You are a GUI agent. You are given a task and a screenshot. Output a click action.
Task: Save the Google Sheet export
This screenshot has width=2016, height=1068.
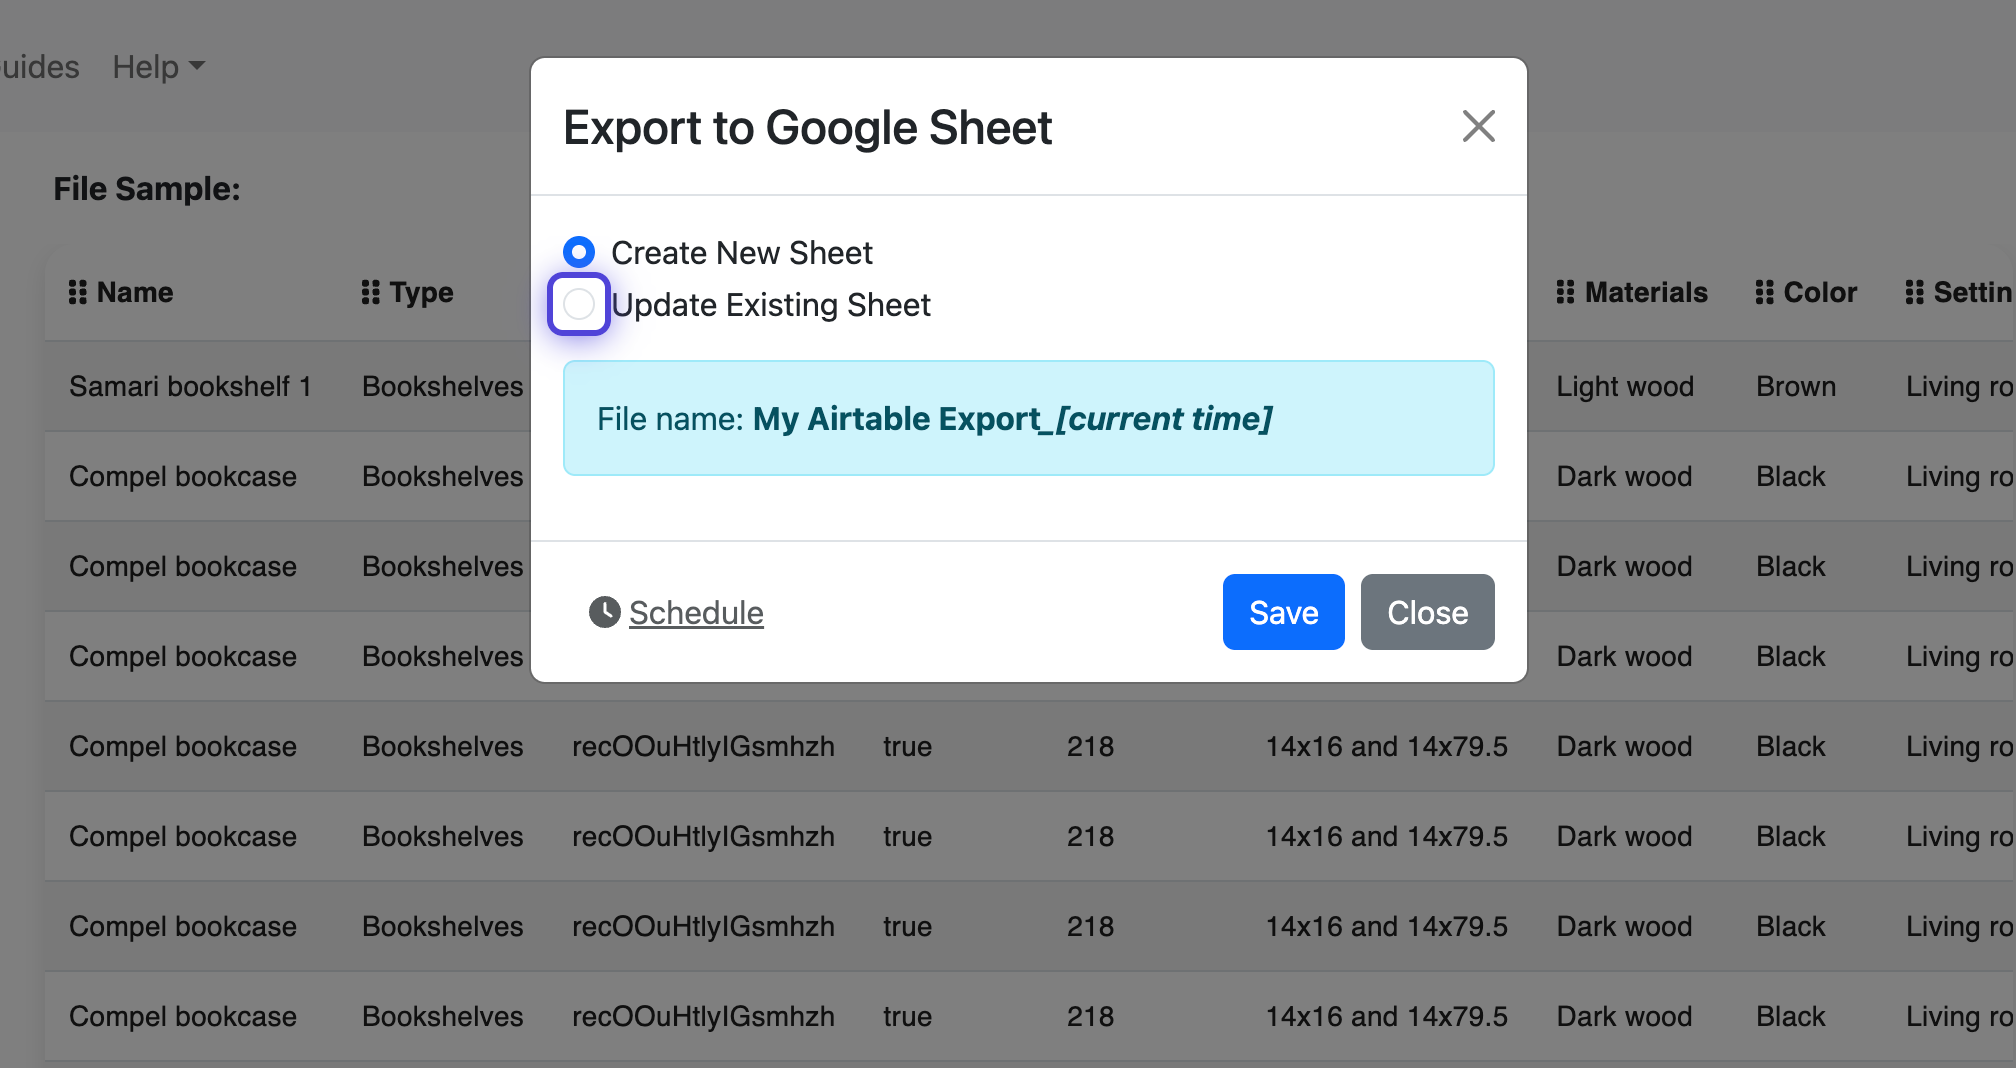[x=1283, y=612]
